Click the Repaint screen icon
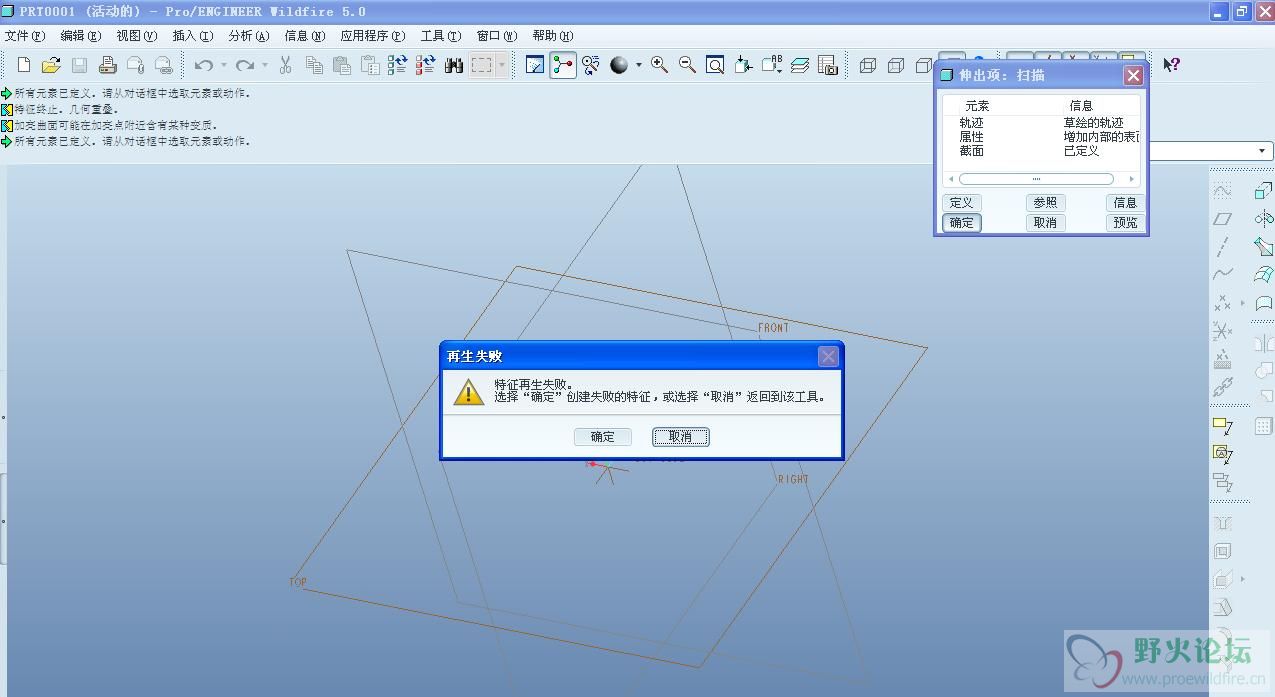The height and width of the screenshot is (697, 1275). pyautogui.click(x=535, y=65)
